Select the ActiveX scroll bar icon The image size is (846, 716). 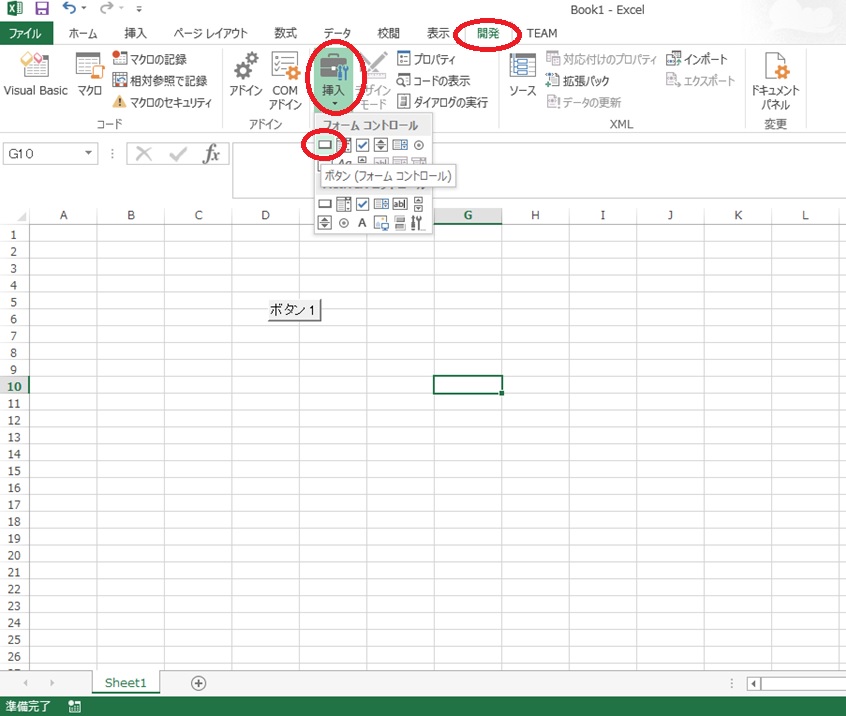(419, 204)
